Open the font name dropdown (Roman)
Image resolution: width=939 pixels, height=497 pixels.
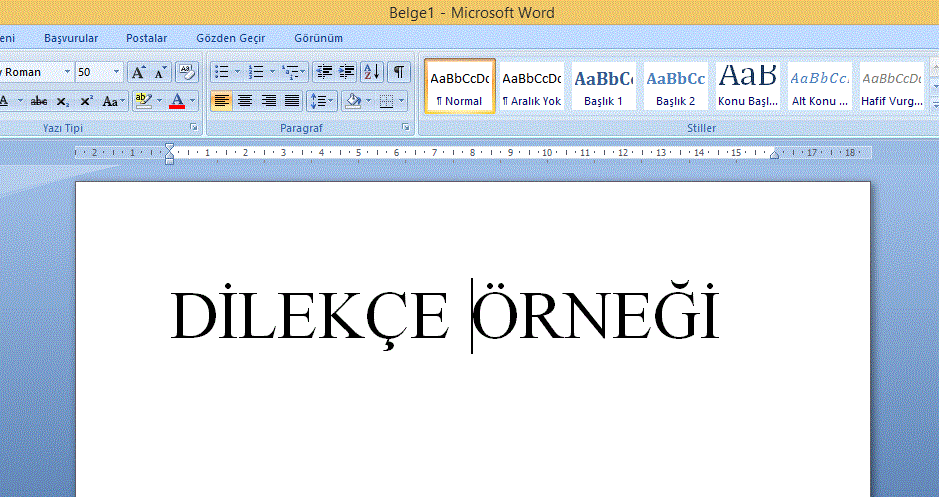click(x=67, y=72)
